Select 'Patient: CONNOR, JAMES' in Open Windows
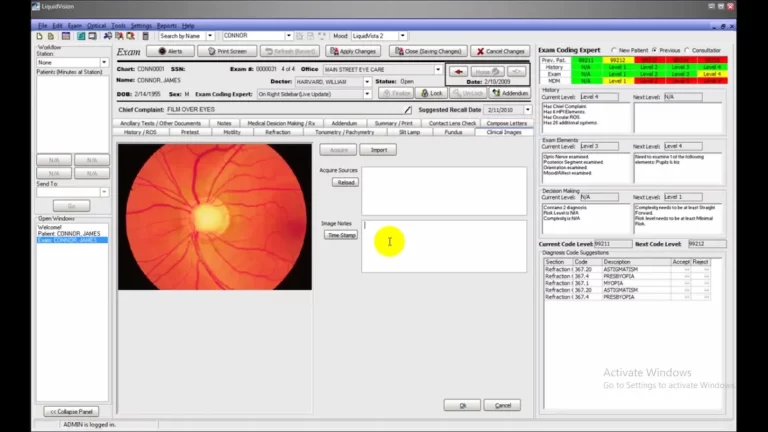The image size is (768, 432). point(69,234)
